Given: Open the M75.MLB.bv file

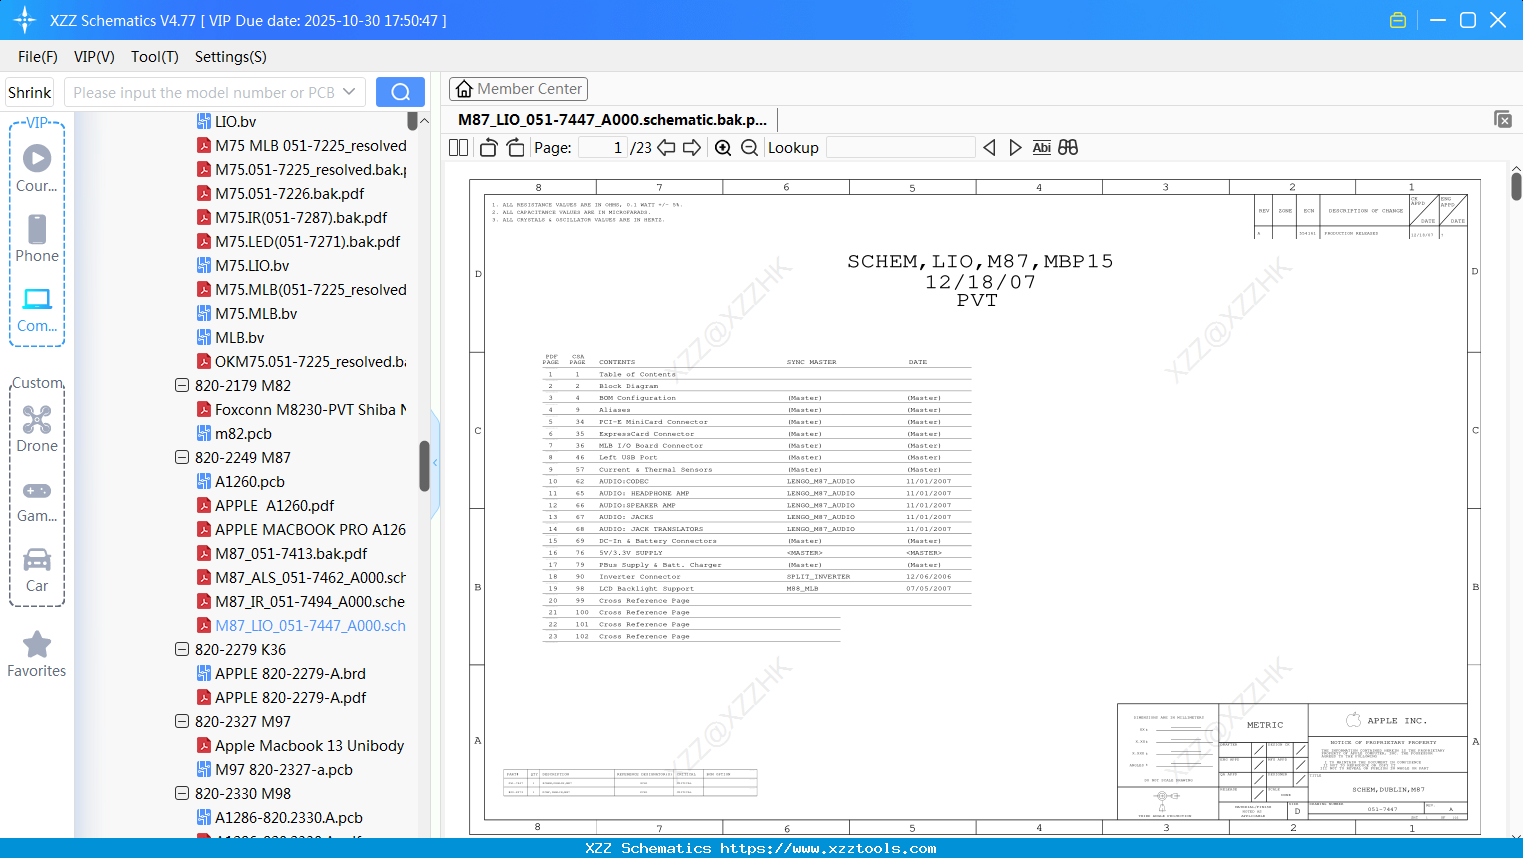Looking at the screenshot, I should click(256, 314).
